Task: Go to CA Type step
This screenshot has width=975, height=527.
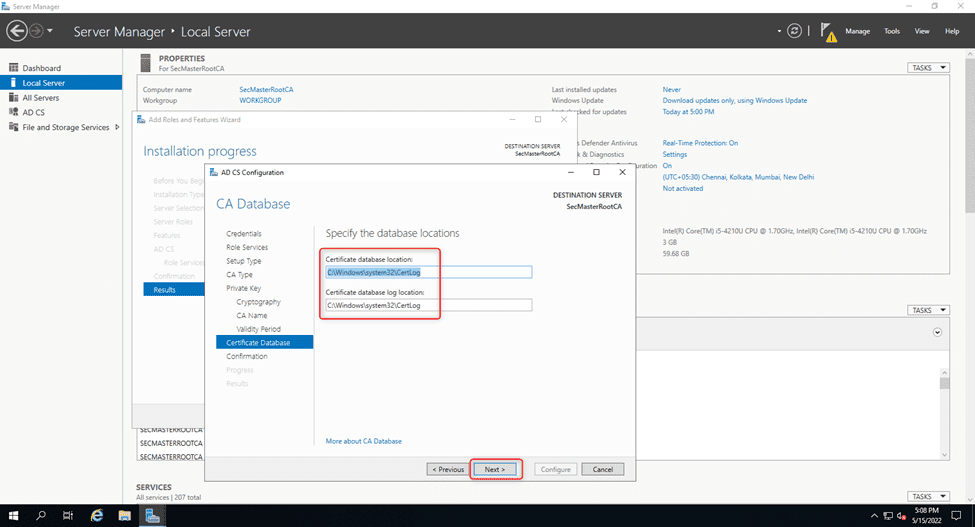Action: pyautogui.click(x=239, y=275)
